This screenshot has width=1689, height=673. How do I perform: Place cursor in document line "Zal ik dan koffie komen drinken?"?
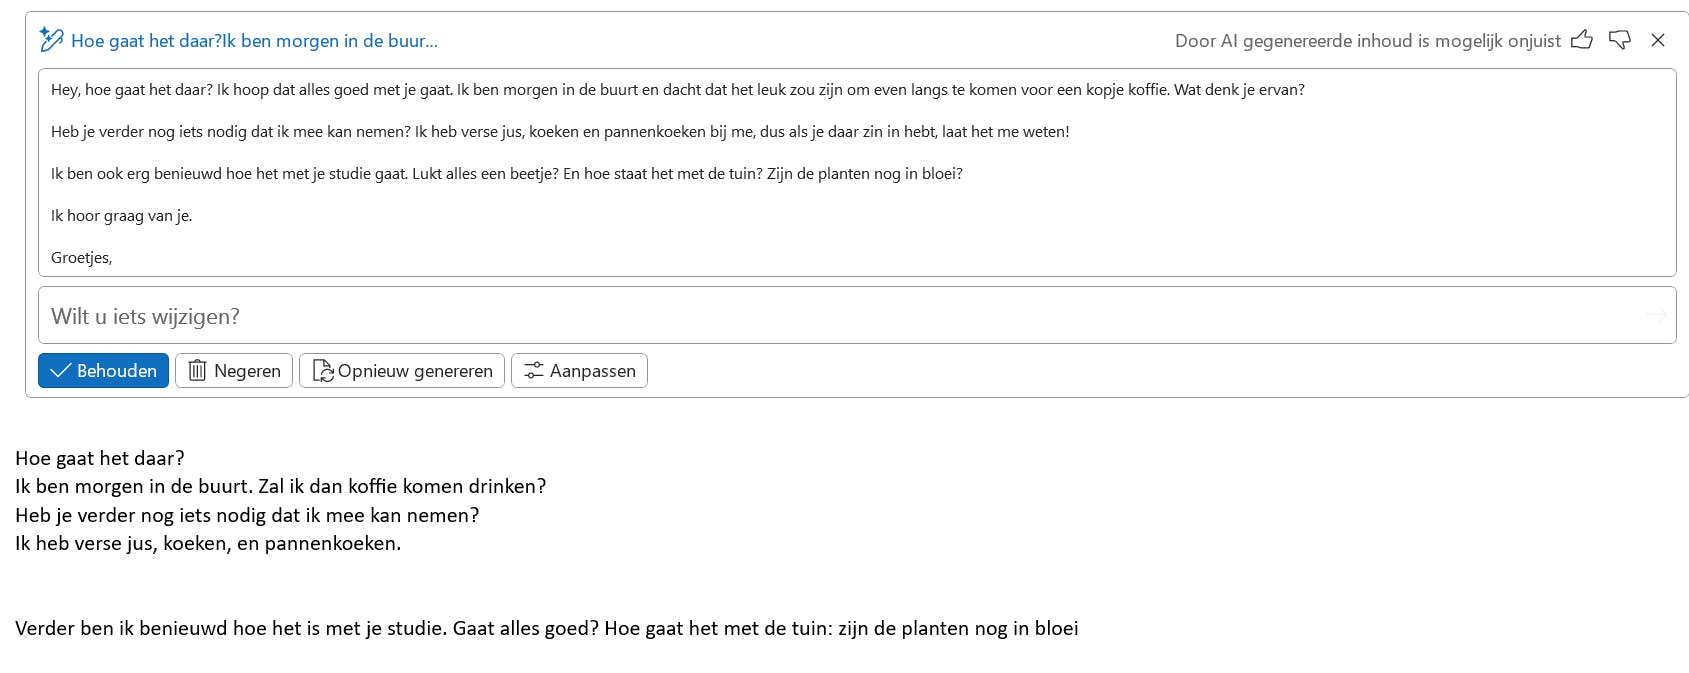[402, 487]
